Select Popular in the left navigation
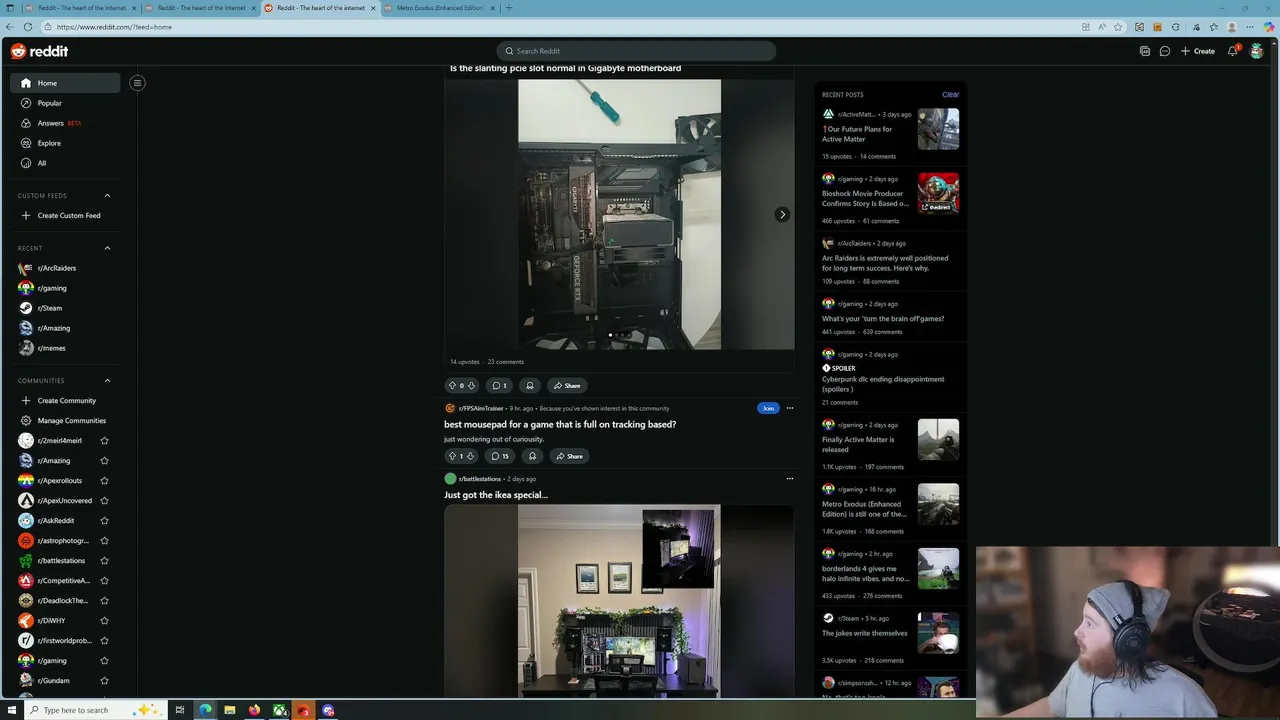 point(66,103)
